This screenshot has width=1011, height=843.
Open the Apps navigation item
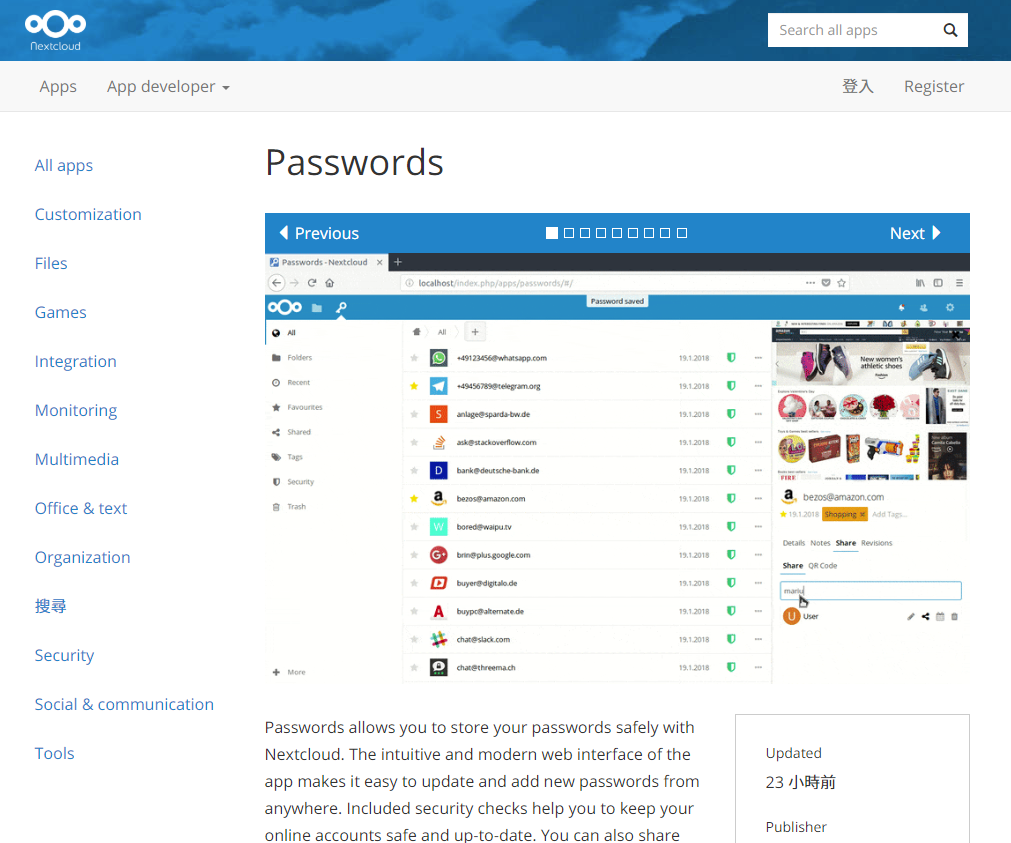coord(58,86)
